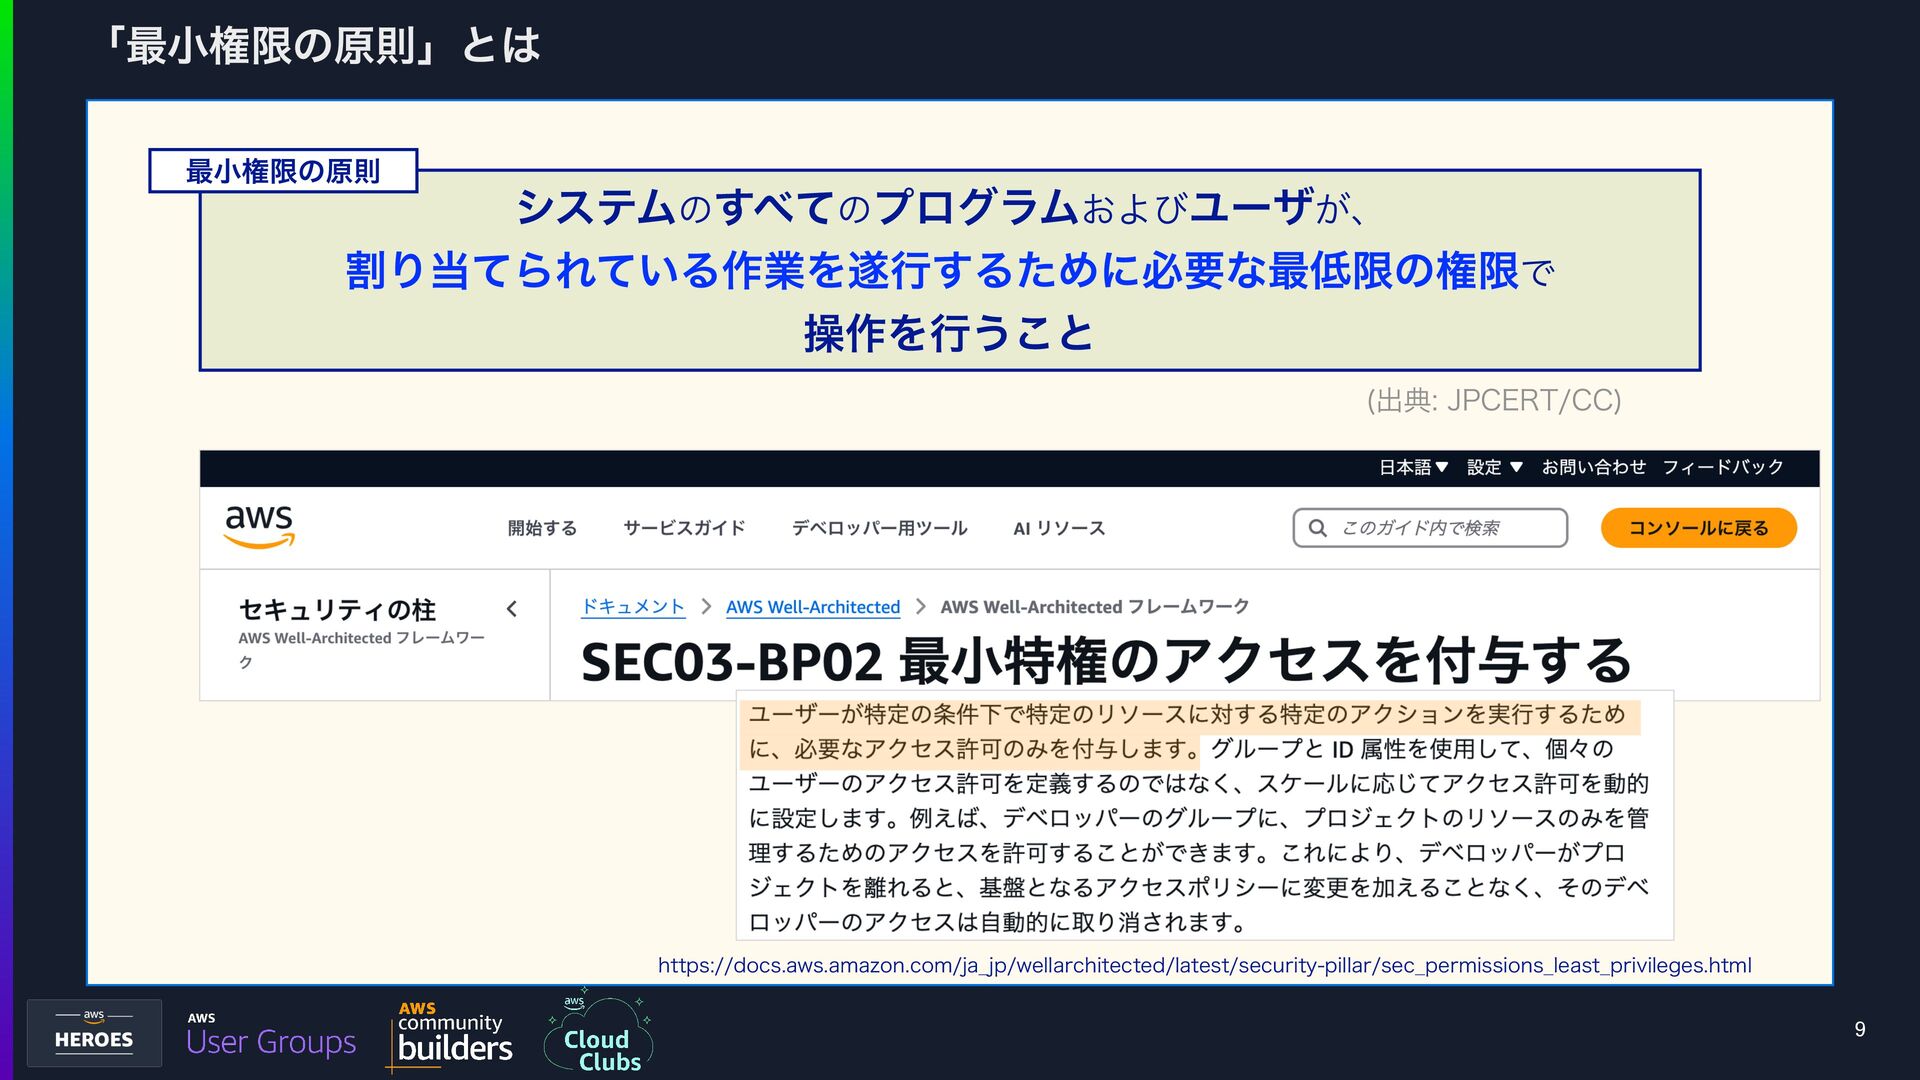Viewport: 1920px width, 1080px height.
Task: Open the docs.aws.amazon.com source URL
Action: tap(1204, 966)
